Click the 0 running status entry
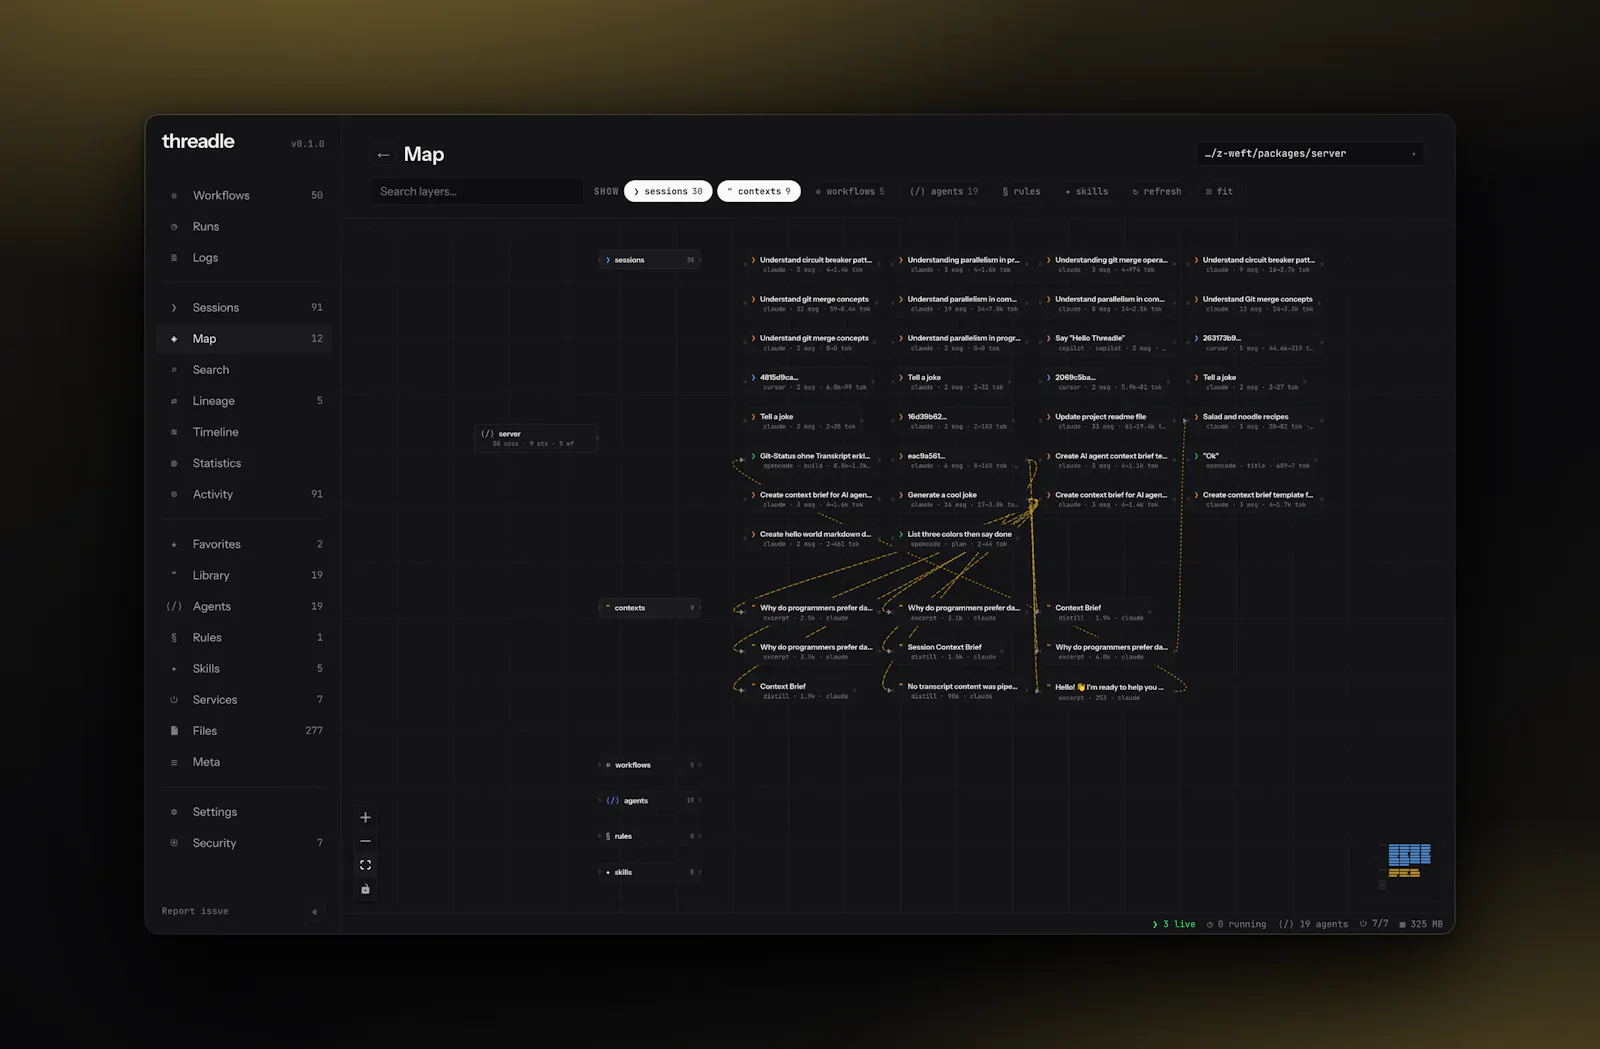This screenshot has height=1049, width=1600. [1236, 925]
